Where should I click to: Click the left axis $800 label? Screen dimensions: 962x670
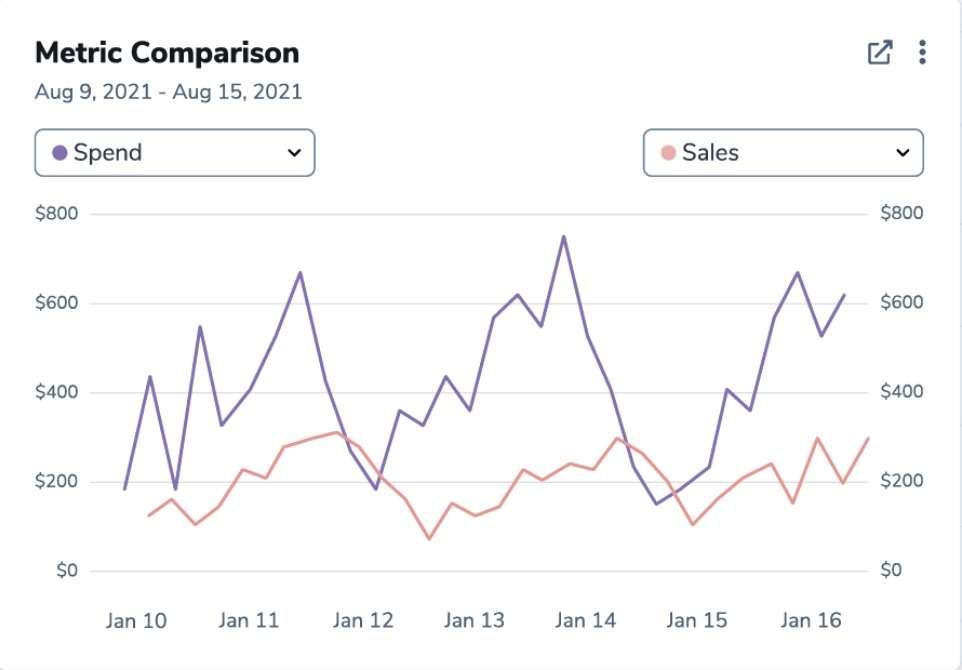click(x=56, y=214)
